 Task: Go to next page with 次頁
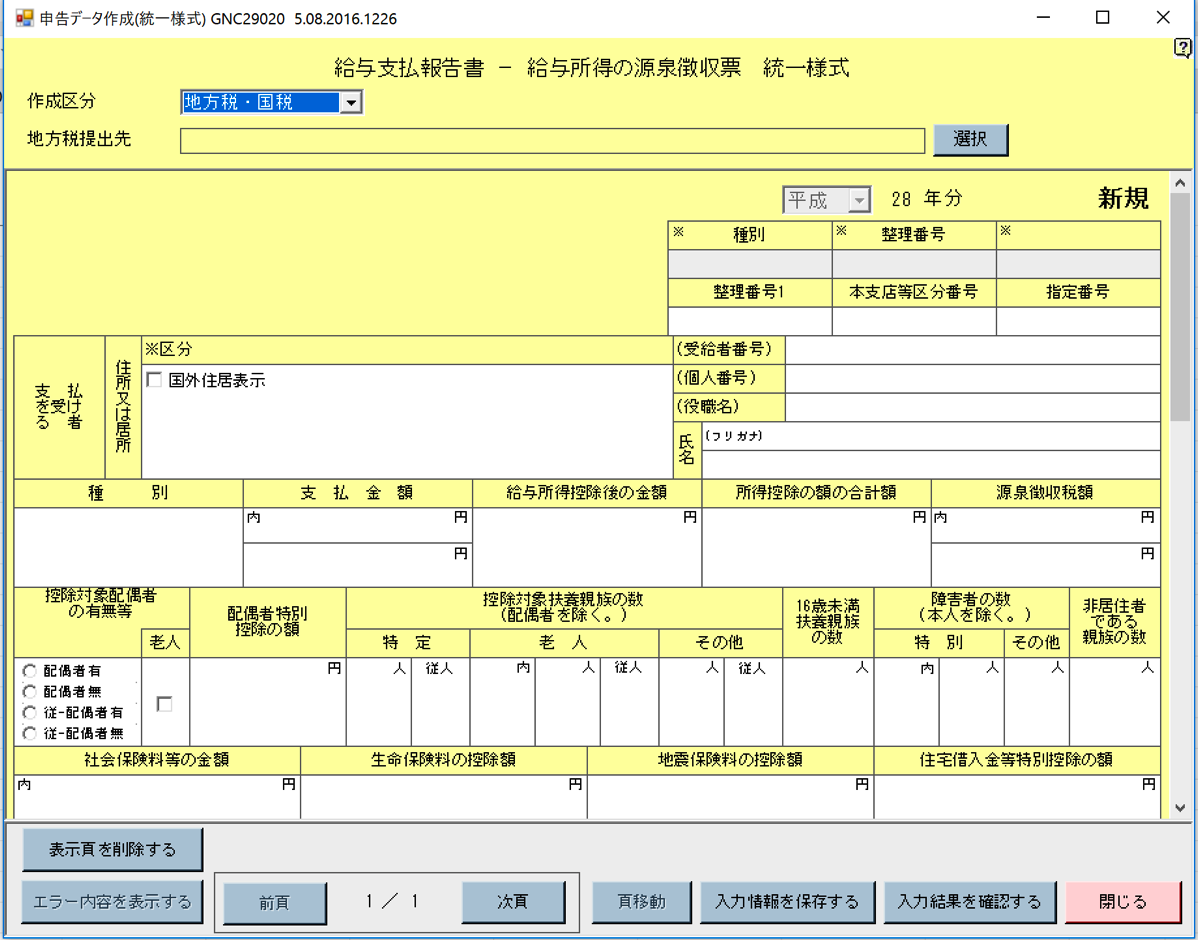click(x=513, y=903)
